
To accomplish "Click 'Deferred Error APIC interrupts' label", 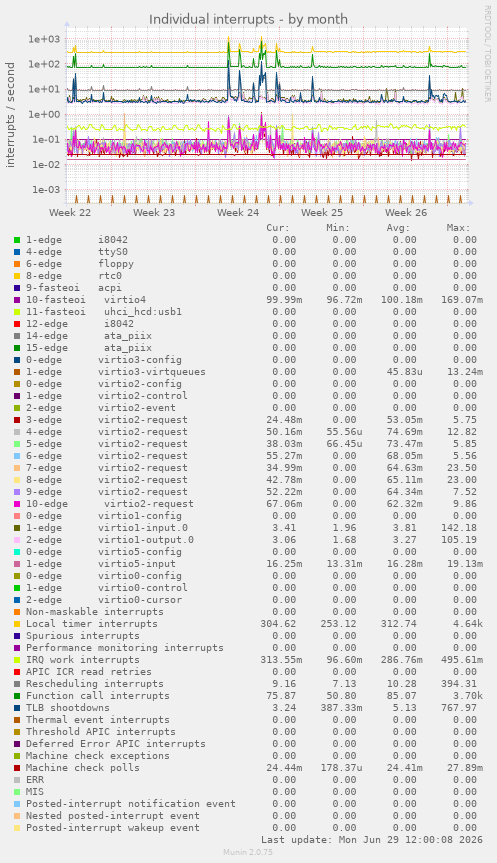I will click(x=116, y=744).
